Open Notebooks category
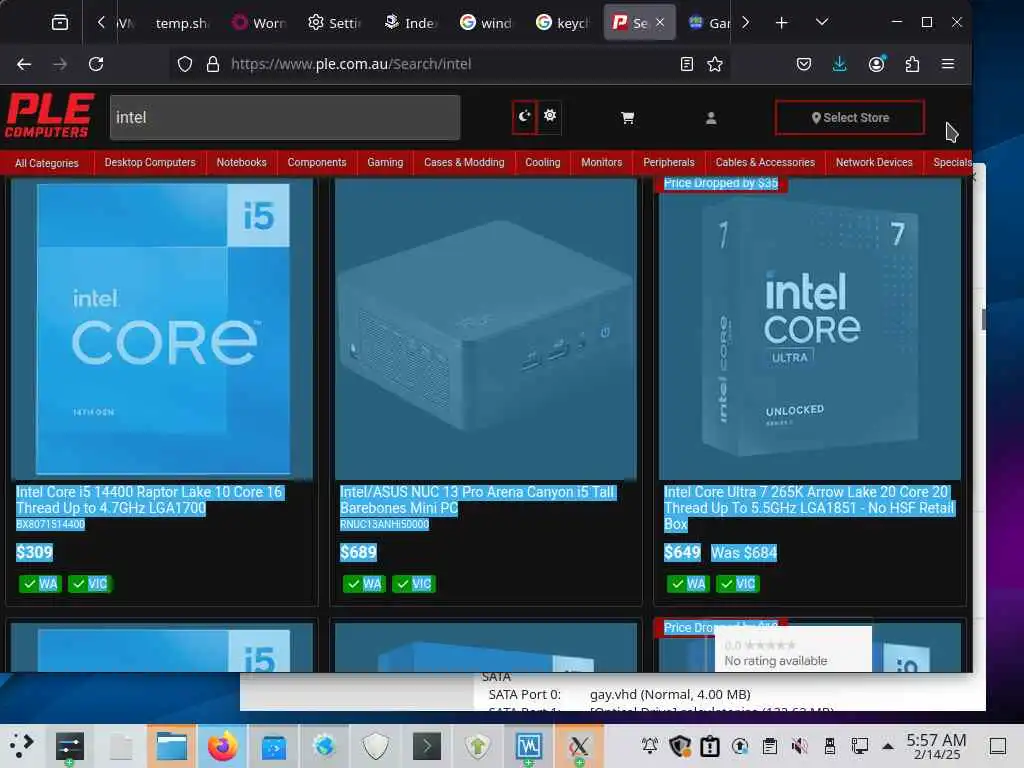Screen dimensions: 1024x768 click(x=242, y=163)
